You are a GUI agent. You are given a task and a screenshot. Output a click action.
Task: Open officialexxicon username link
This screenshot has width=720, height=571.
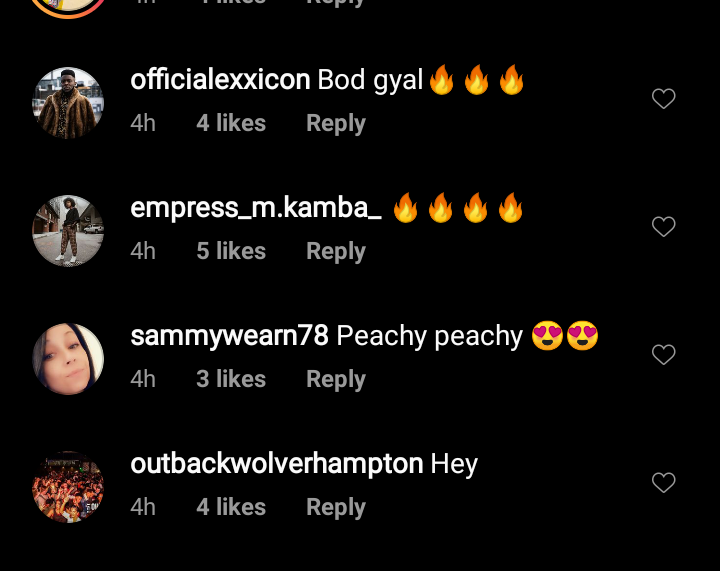click(220, 80)
